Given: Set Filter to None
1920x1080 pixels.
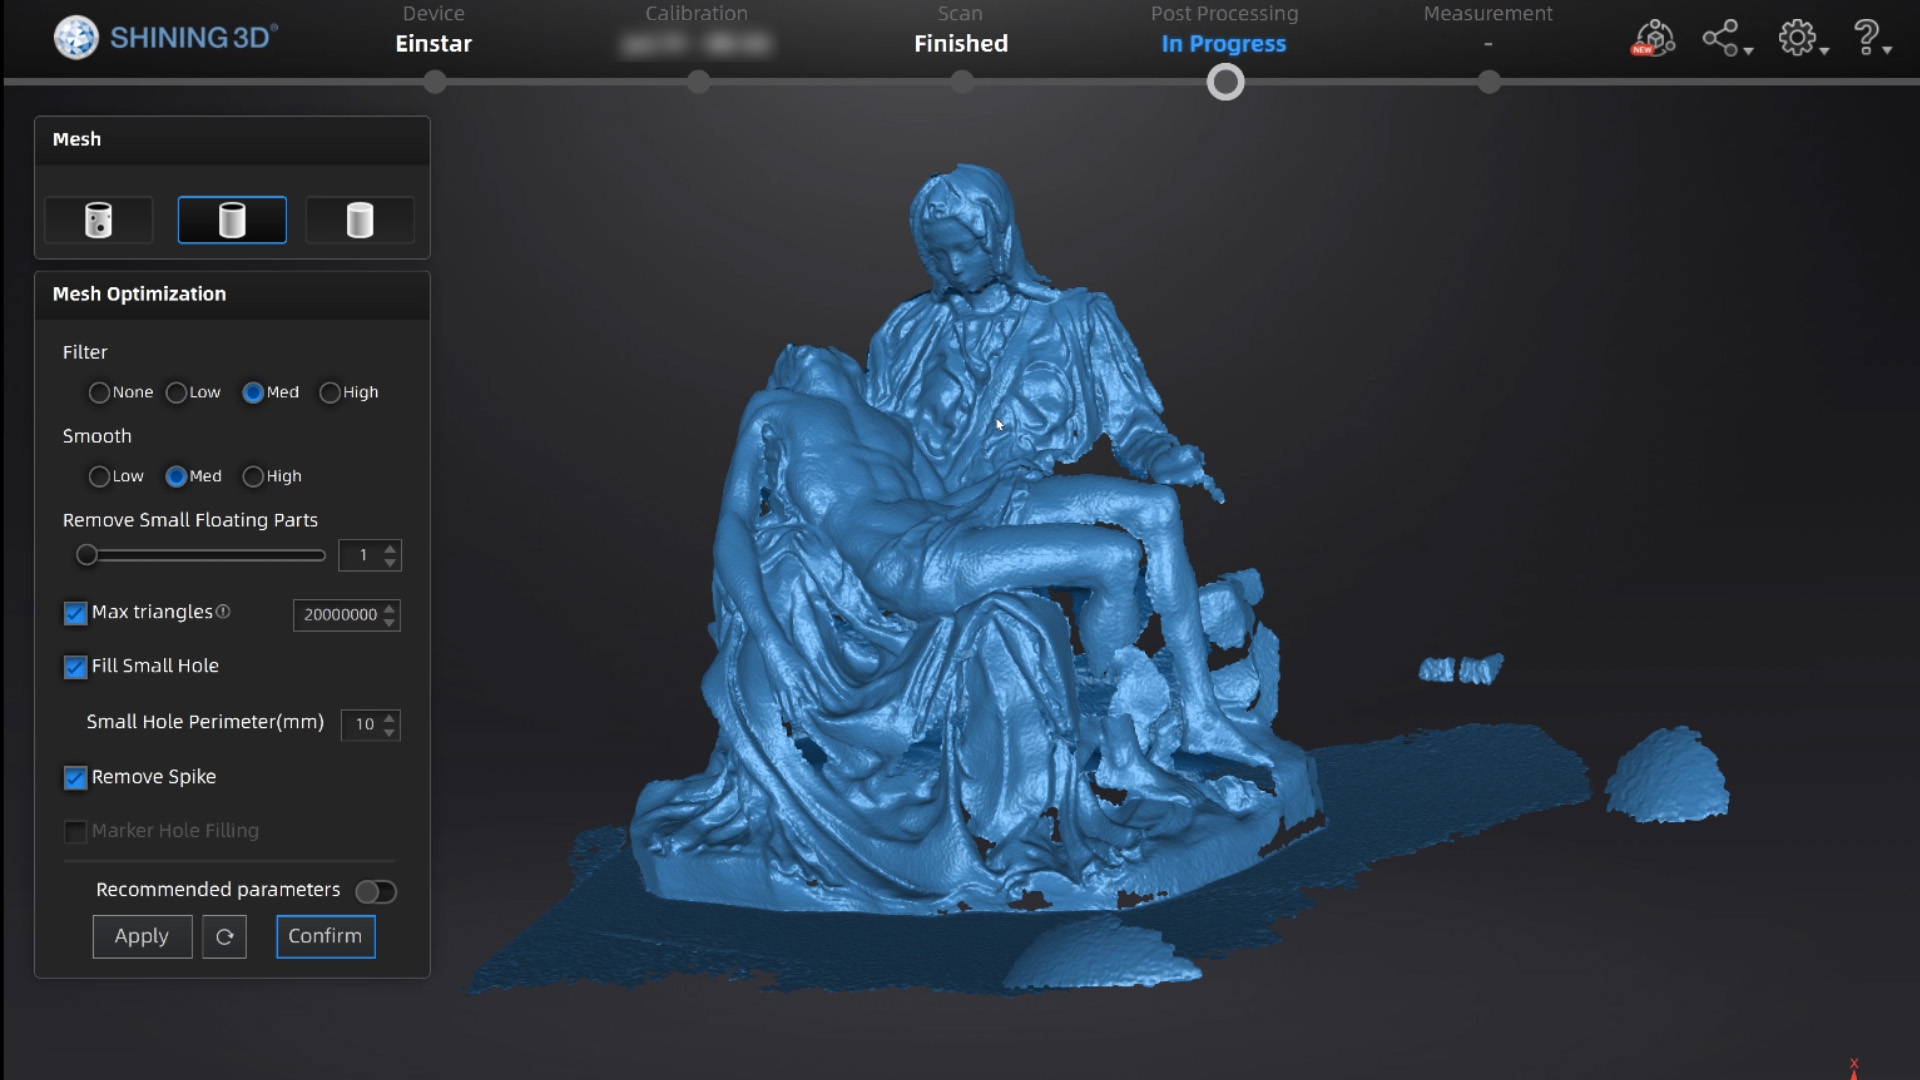Looking at the screenshot, I should click(x=99, y=393).
